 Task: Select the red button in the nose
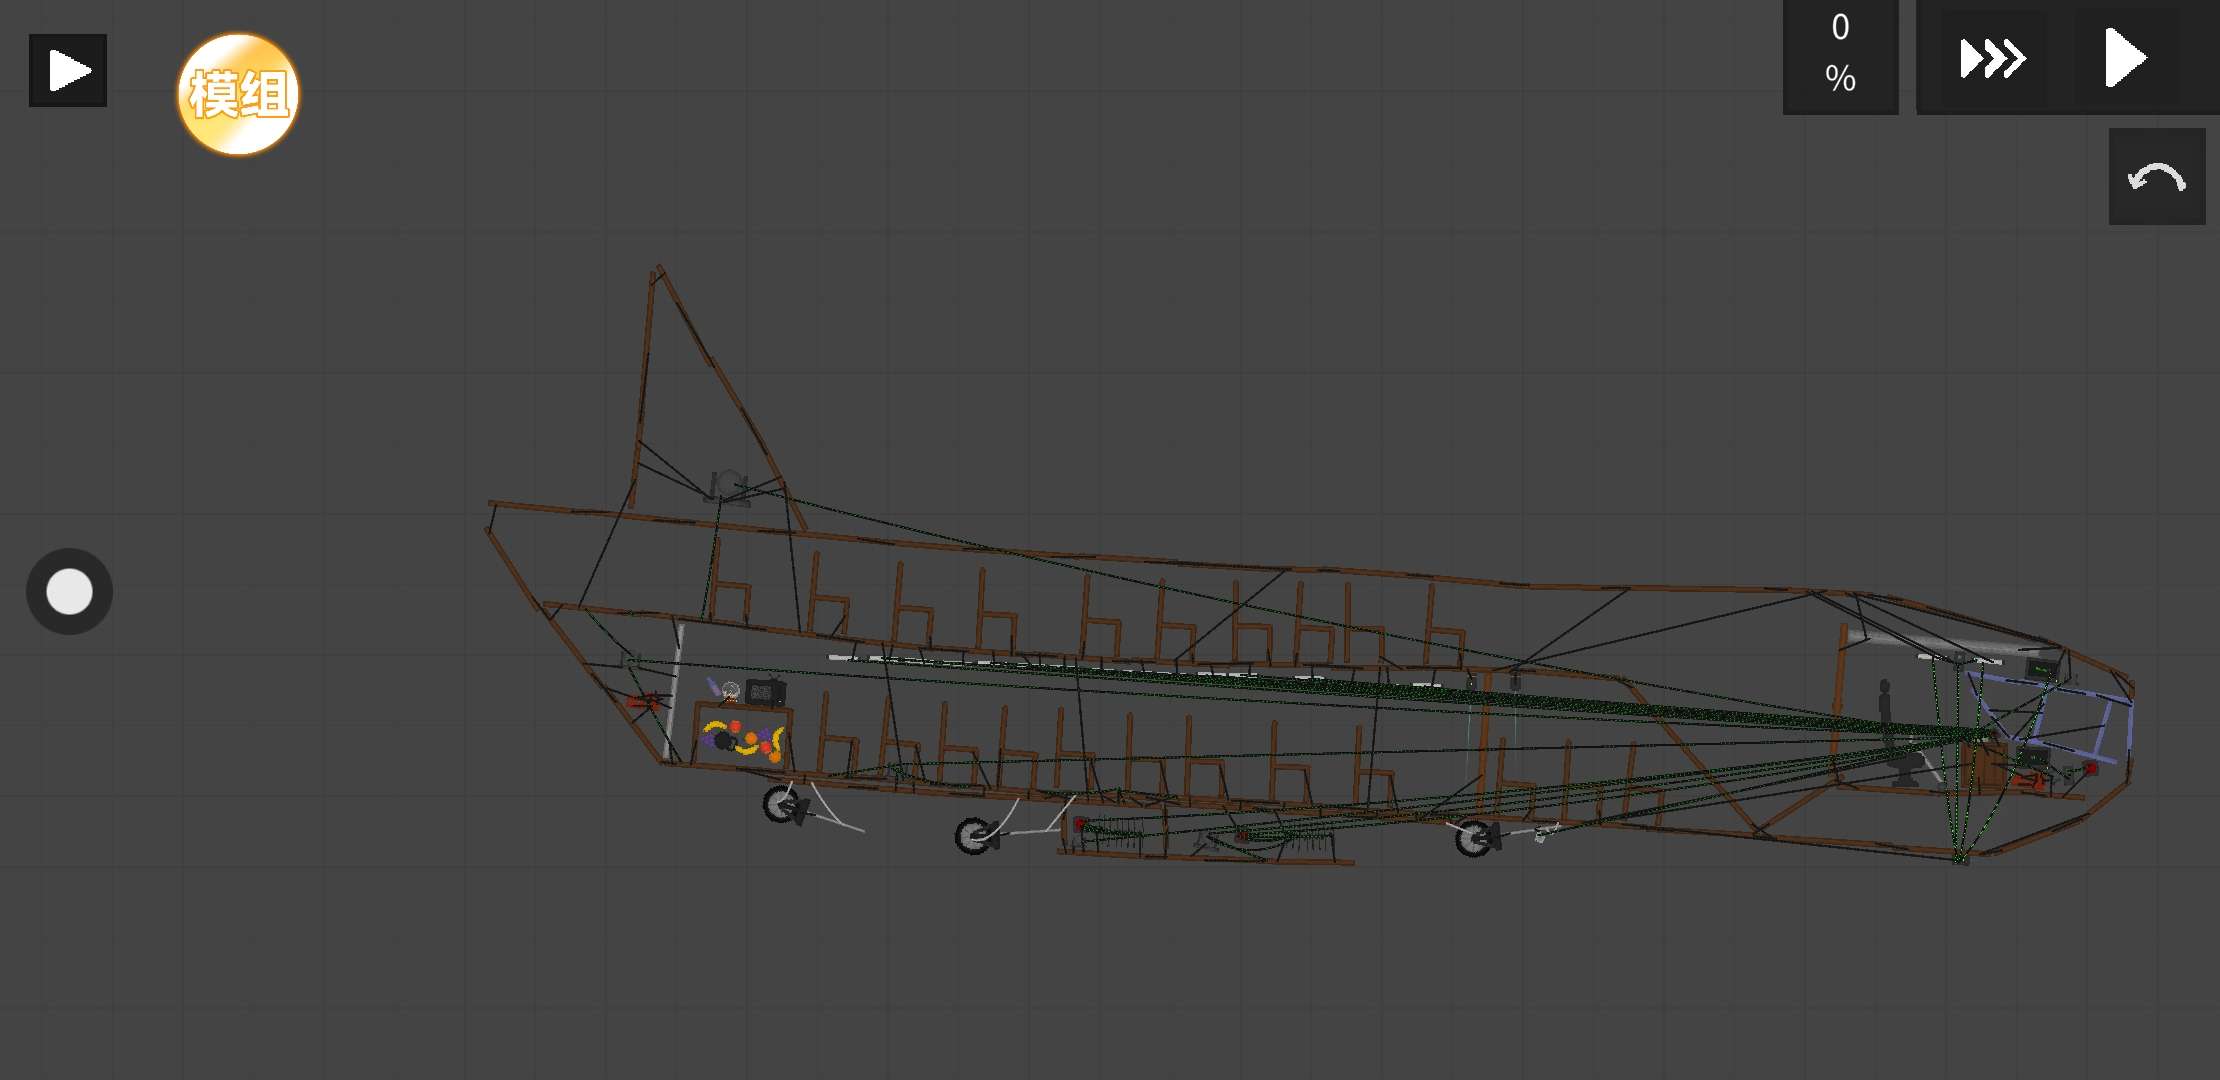click(x=2090, y=768)
